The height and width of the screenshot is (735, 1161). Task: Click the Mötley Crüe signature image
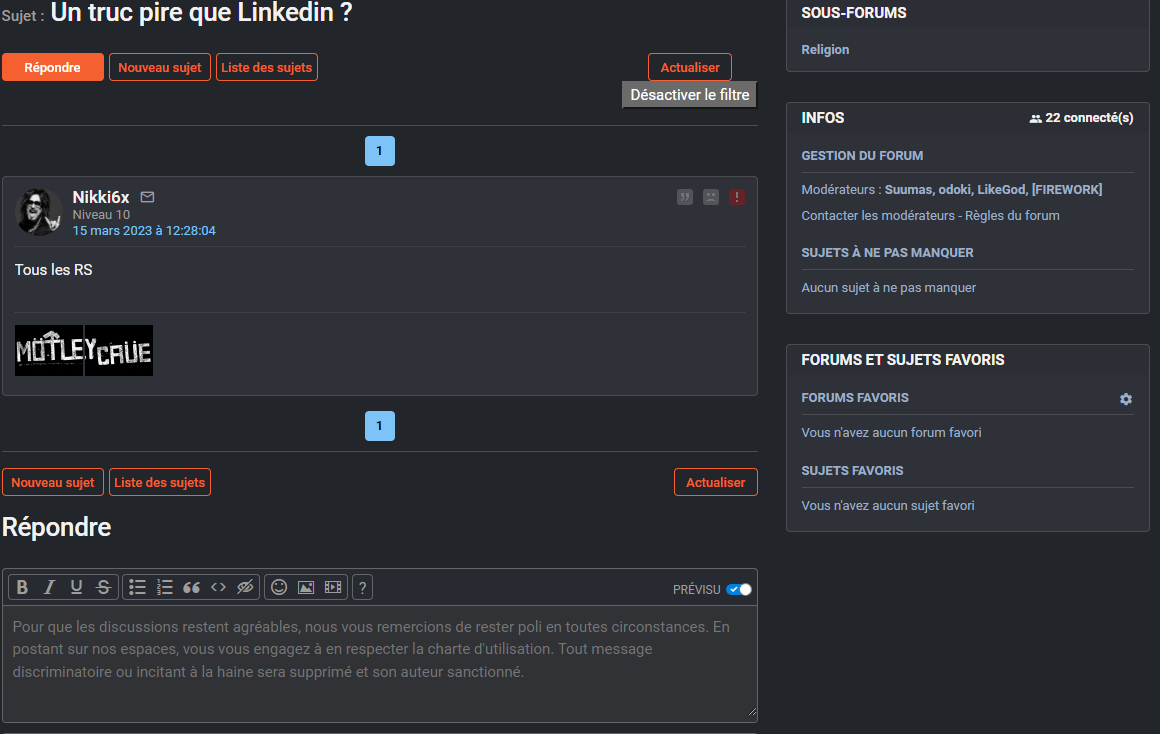click(84, 351)
